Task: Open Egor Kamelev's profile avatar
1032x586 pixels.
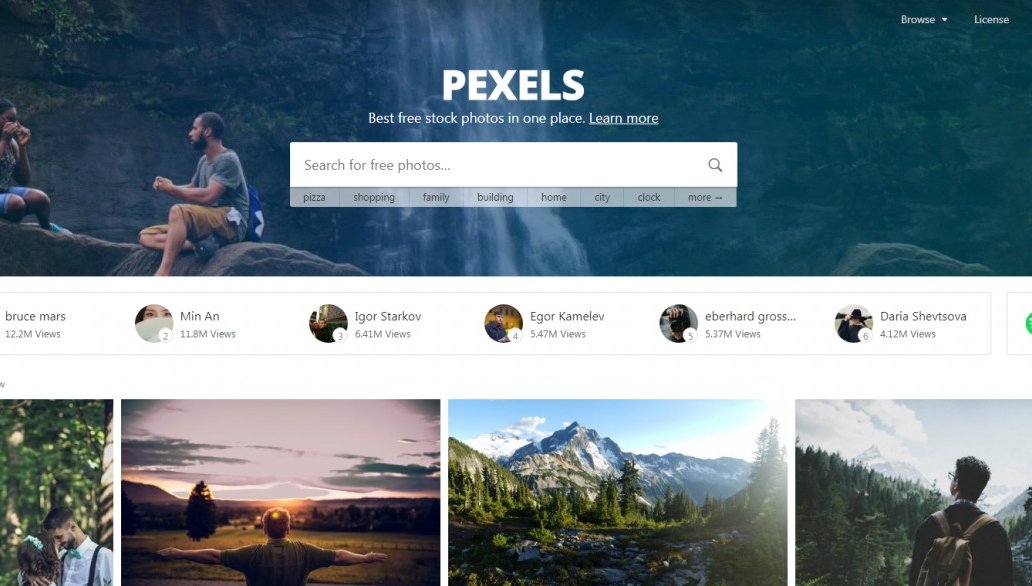Action: coord(503,323)
